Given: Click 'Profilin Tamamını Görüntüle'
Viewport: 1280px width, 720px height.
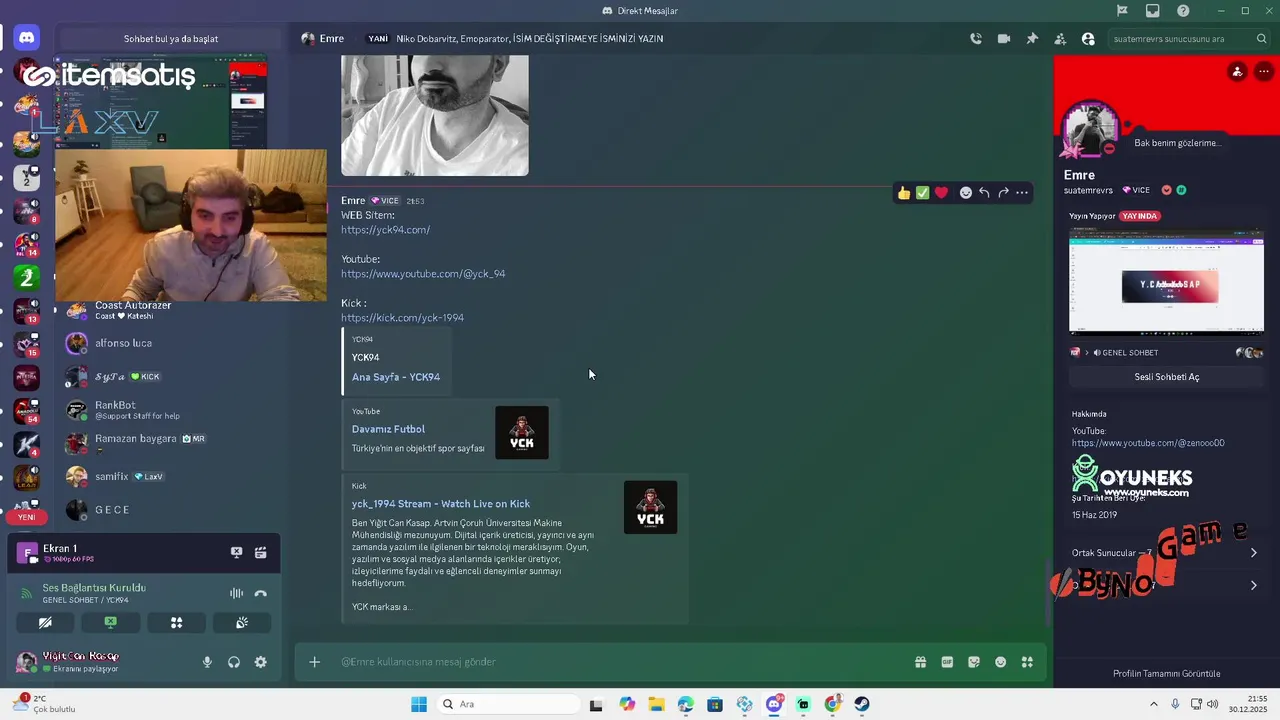Looking at the screenshot, I should (1166, 674).
